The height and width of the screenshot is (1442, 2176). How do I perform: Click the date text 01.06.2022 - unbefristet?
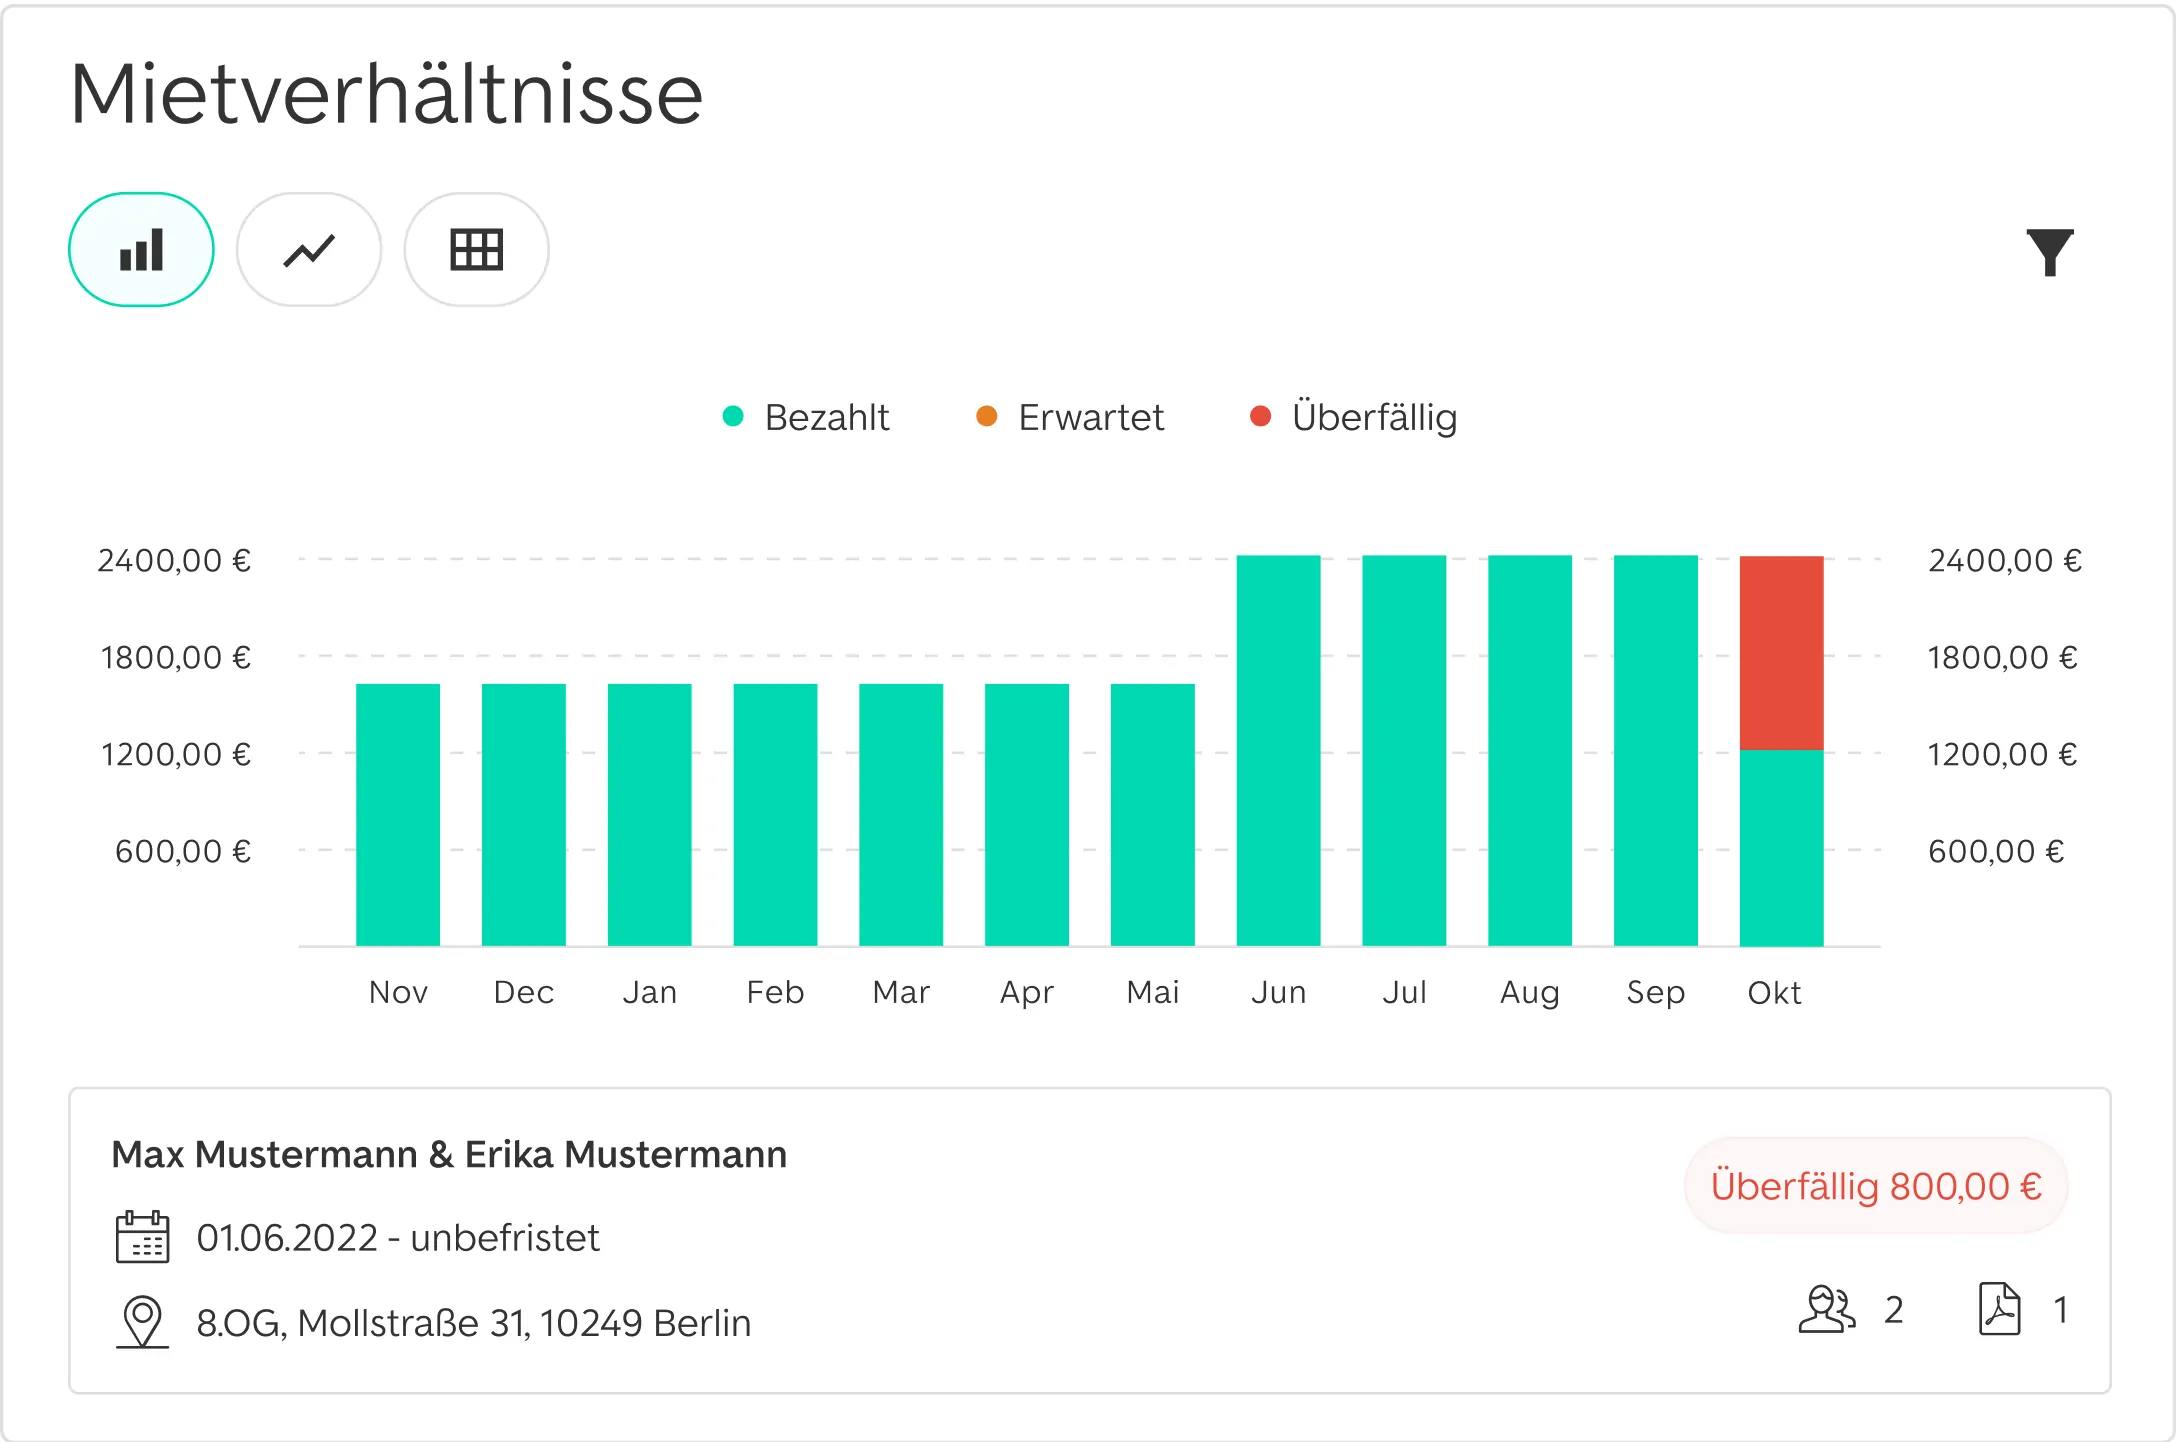398,1238
